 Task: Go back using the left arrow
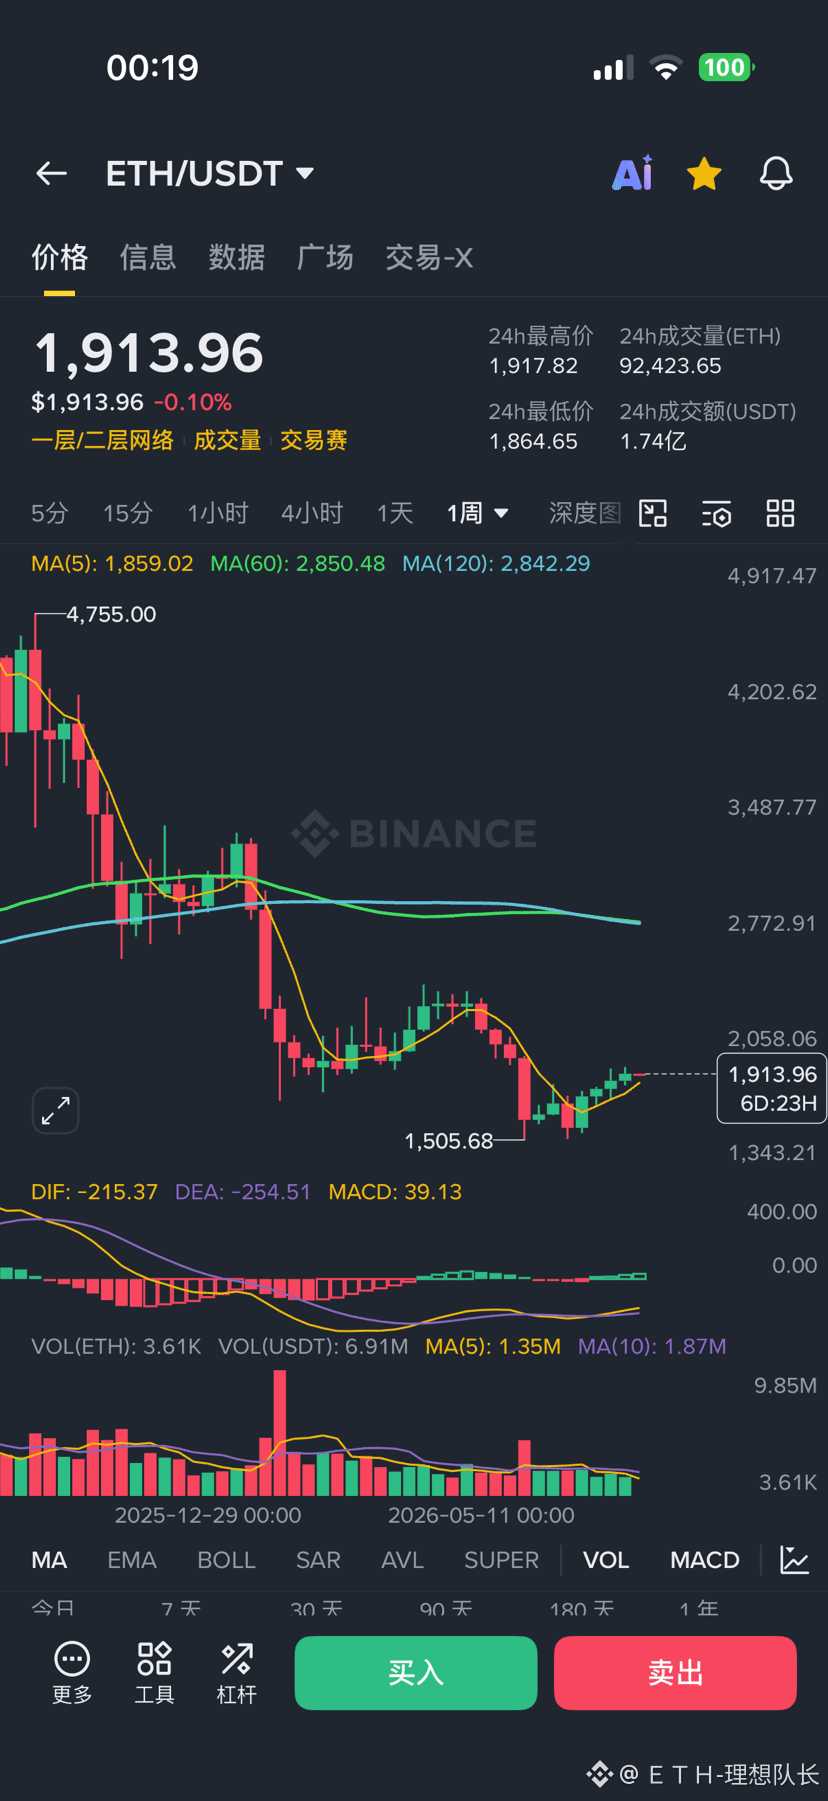click(52, 174)
